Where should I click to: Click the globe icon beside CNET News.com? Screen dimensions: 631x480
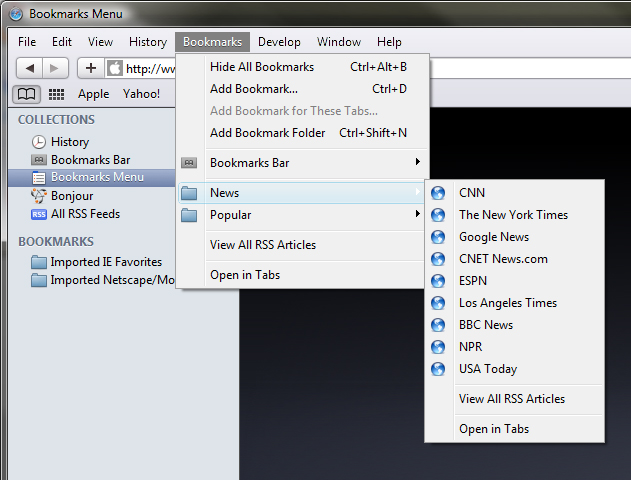438,259
